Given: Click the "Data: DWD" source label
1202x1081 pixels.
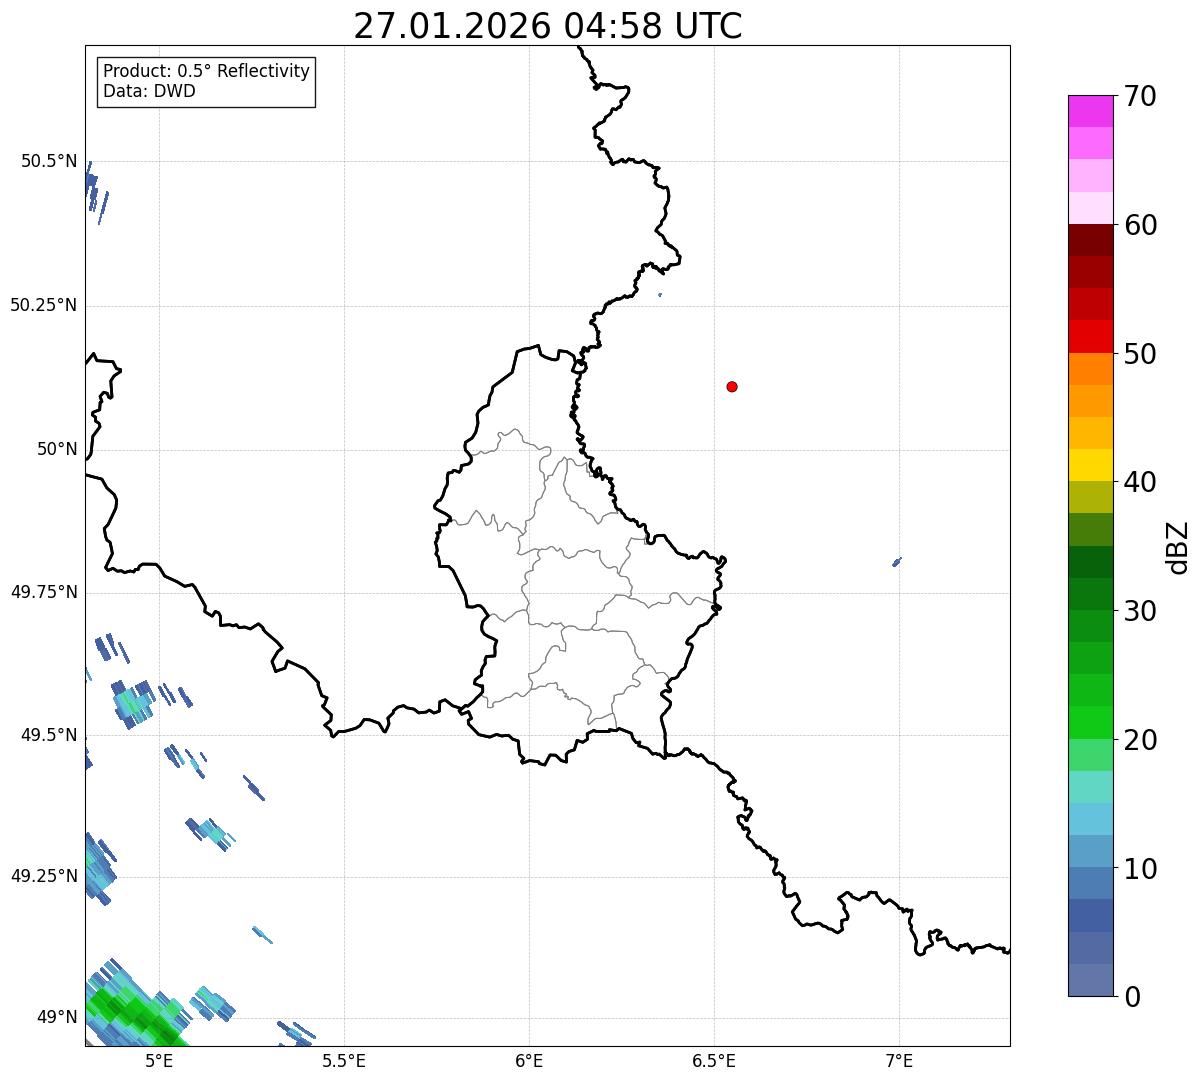Looking at the screenshot, I should pyautogui.click(x=149, y=91).
